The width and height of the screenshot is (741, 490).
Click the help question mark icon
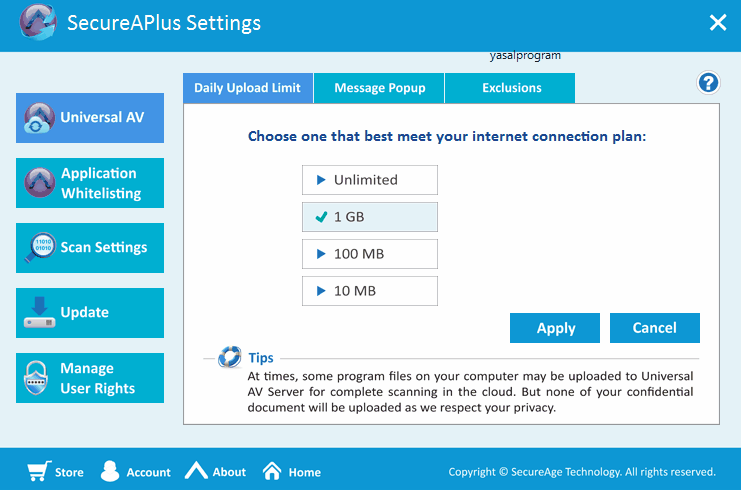tap(709, 83)
